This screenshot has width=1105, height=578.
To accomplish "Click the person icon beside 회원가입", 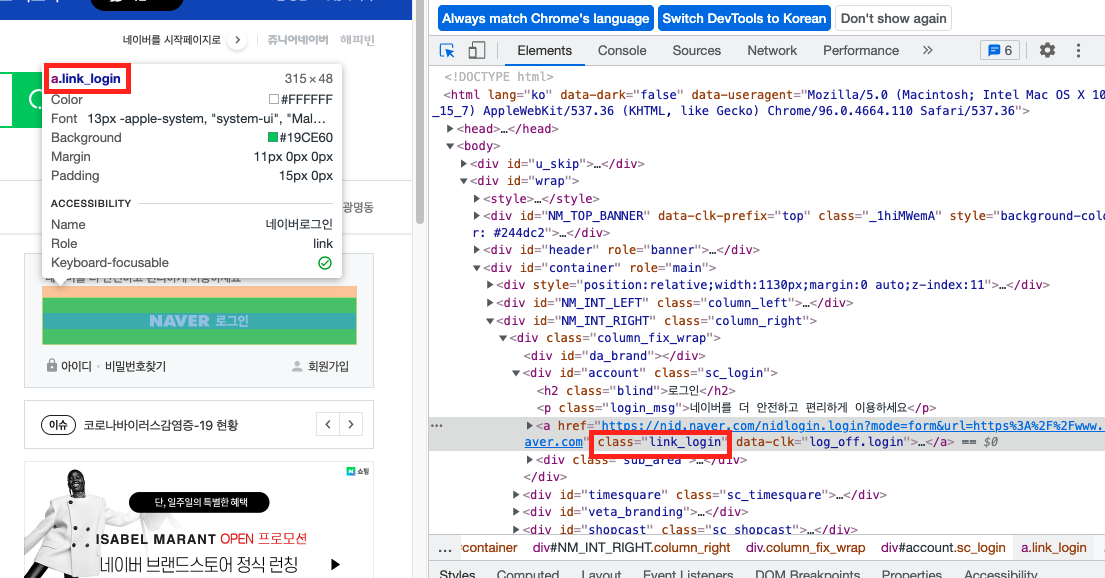I will click(x=297, y=367).
